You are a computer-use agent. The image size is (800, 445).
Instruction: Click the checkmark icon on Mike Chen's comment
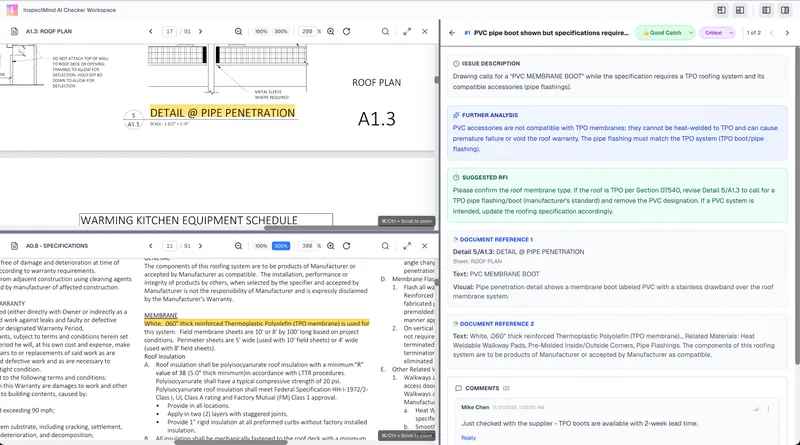[x=756, y=409]
